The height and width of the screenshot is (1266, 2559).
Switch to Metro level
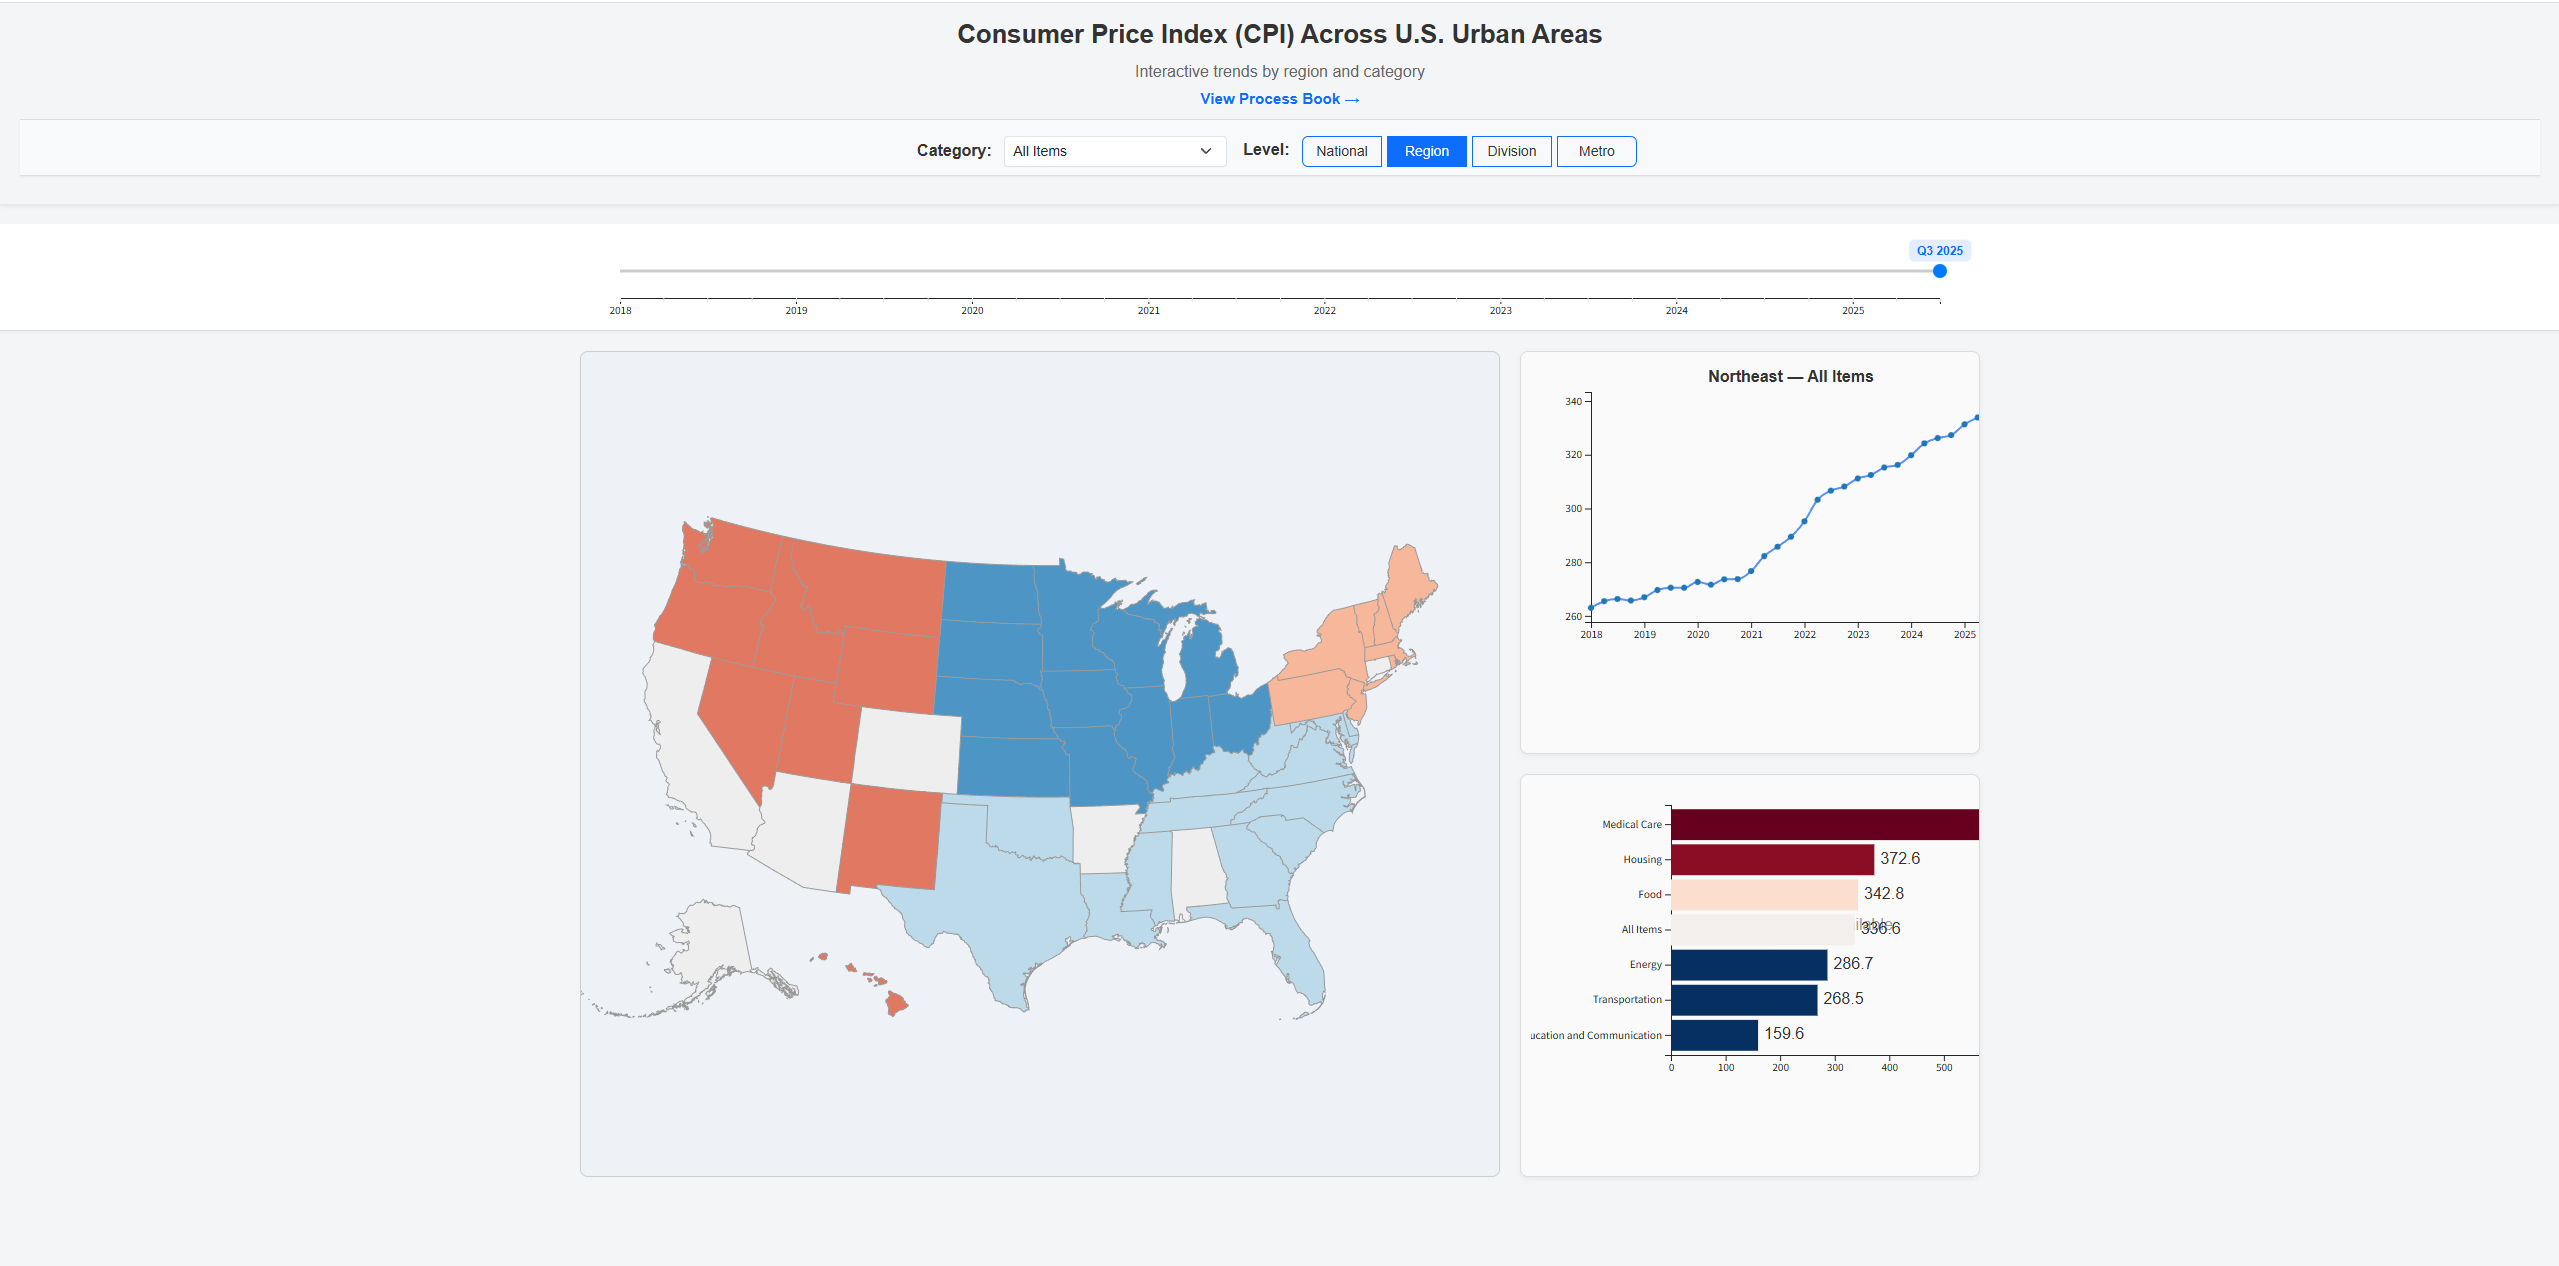pyautogui.click(x=1596, y=151)
